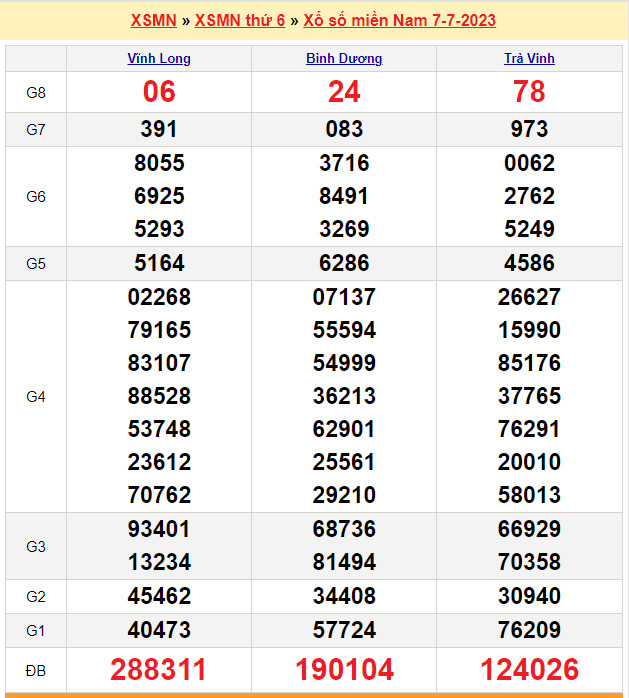Select G3 number 66929
The image size is (629, 698).
529,529
